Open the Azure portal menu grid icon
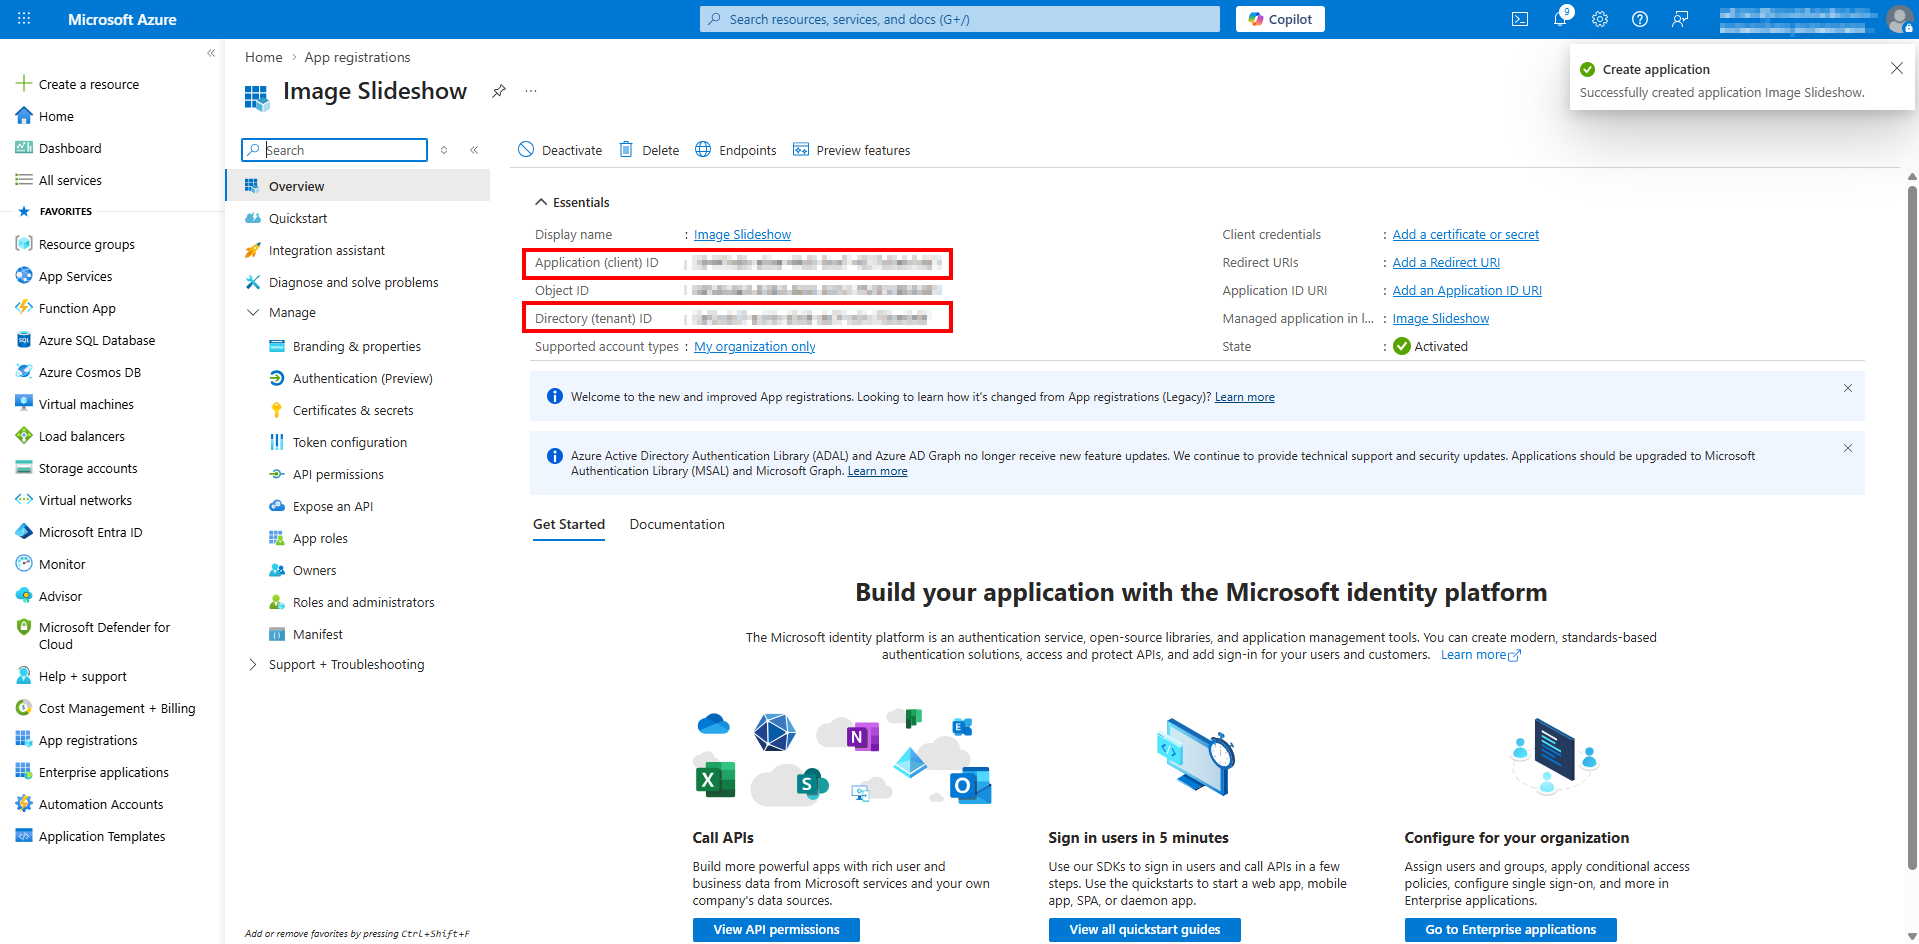 click(x=24, y=19)
